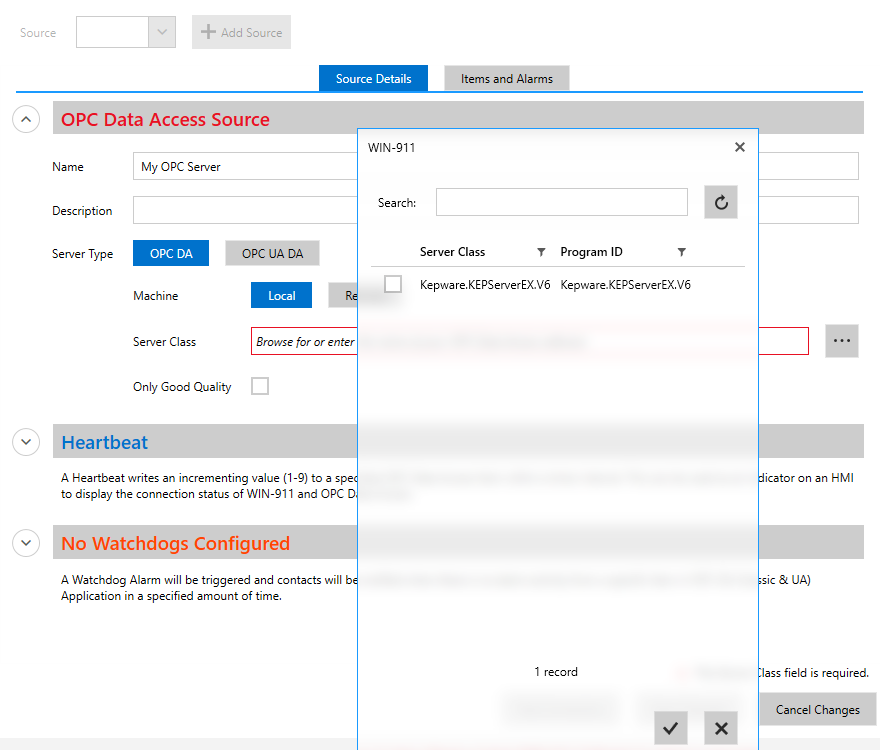Image resolution: width=880 pixels, height=750 pixels.
Task: Click the 1 record status text
Action: click(556, 671)
